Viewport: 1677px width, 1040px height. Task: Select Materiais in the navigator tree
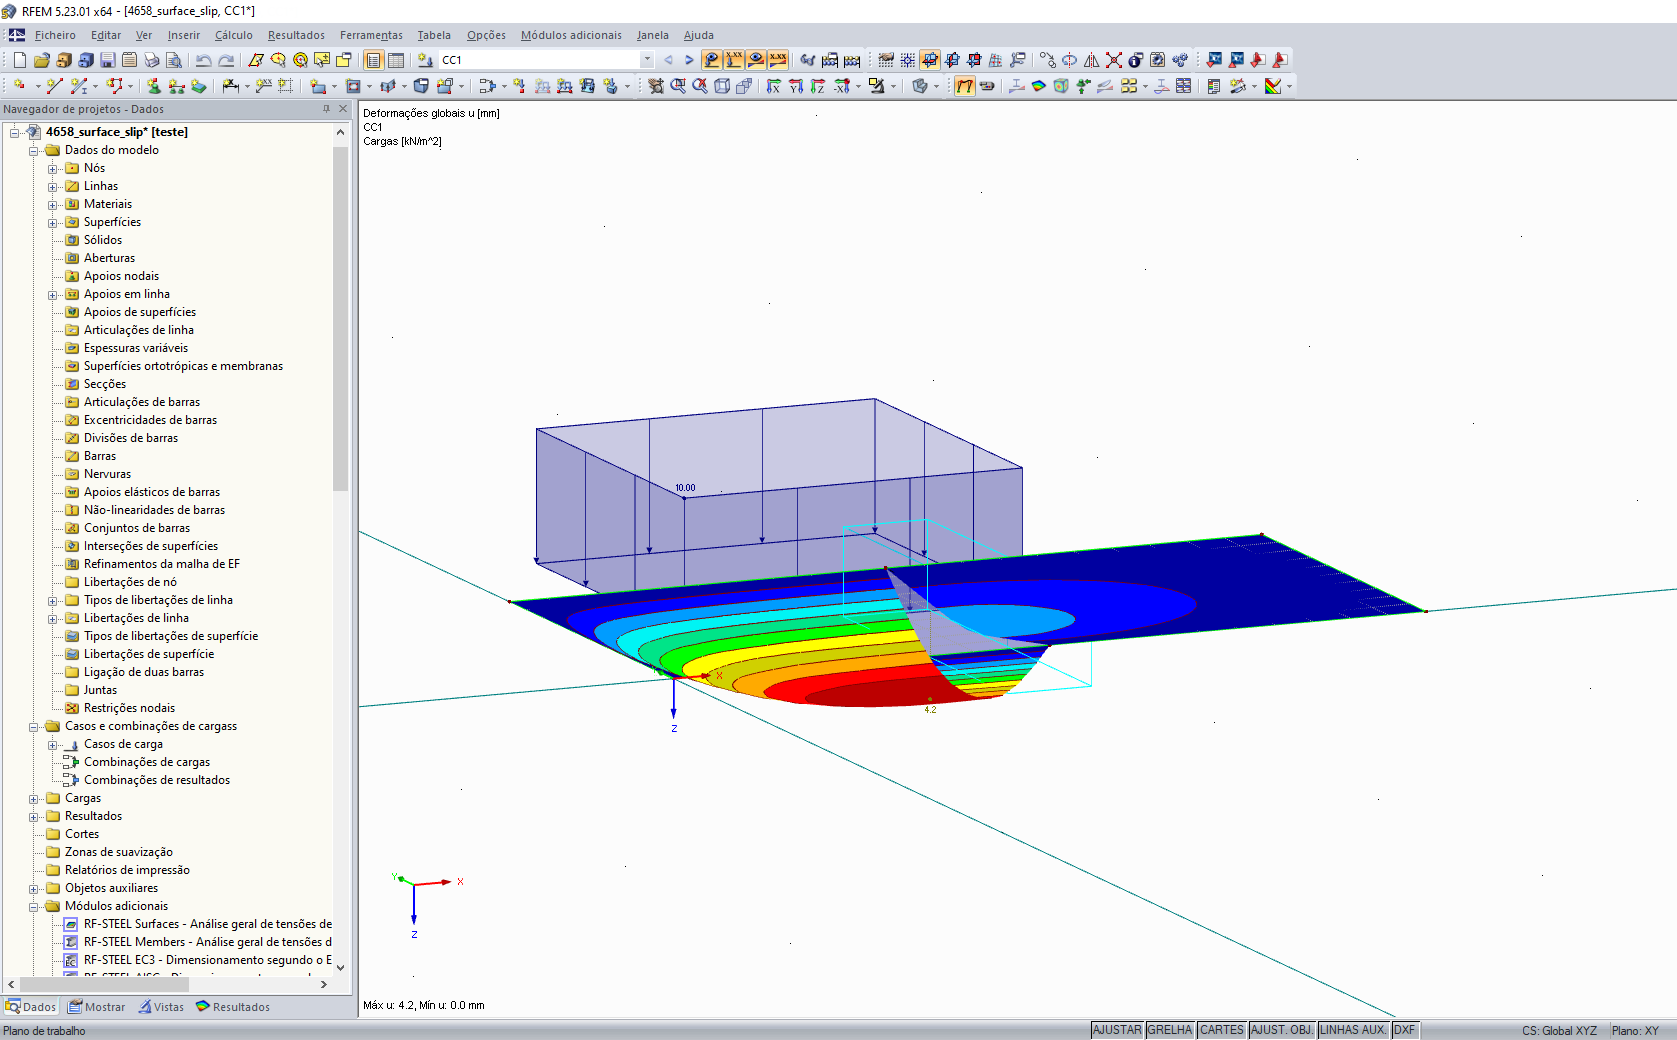click(108, 204)
